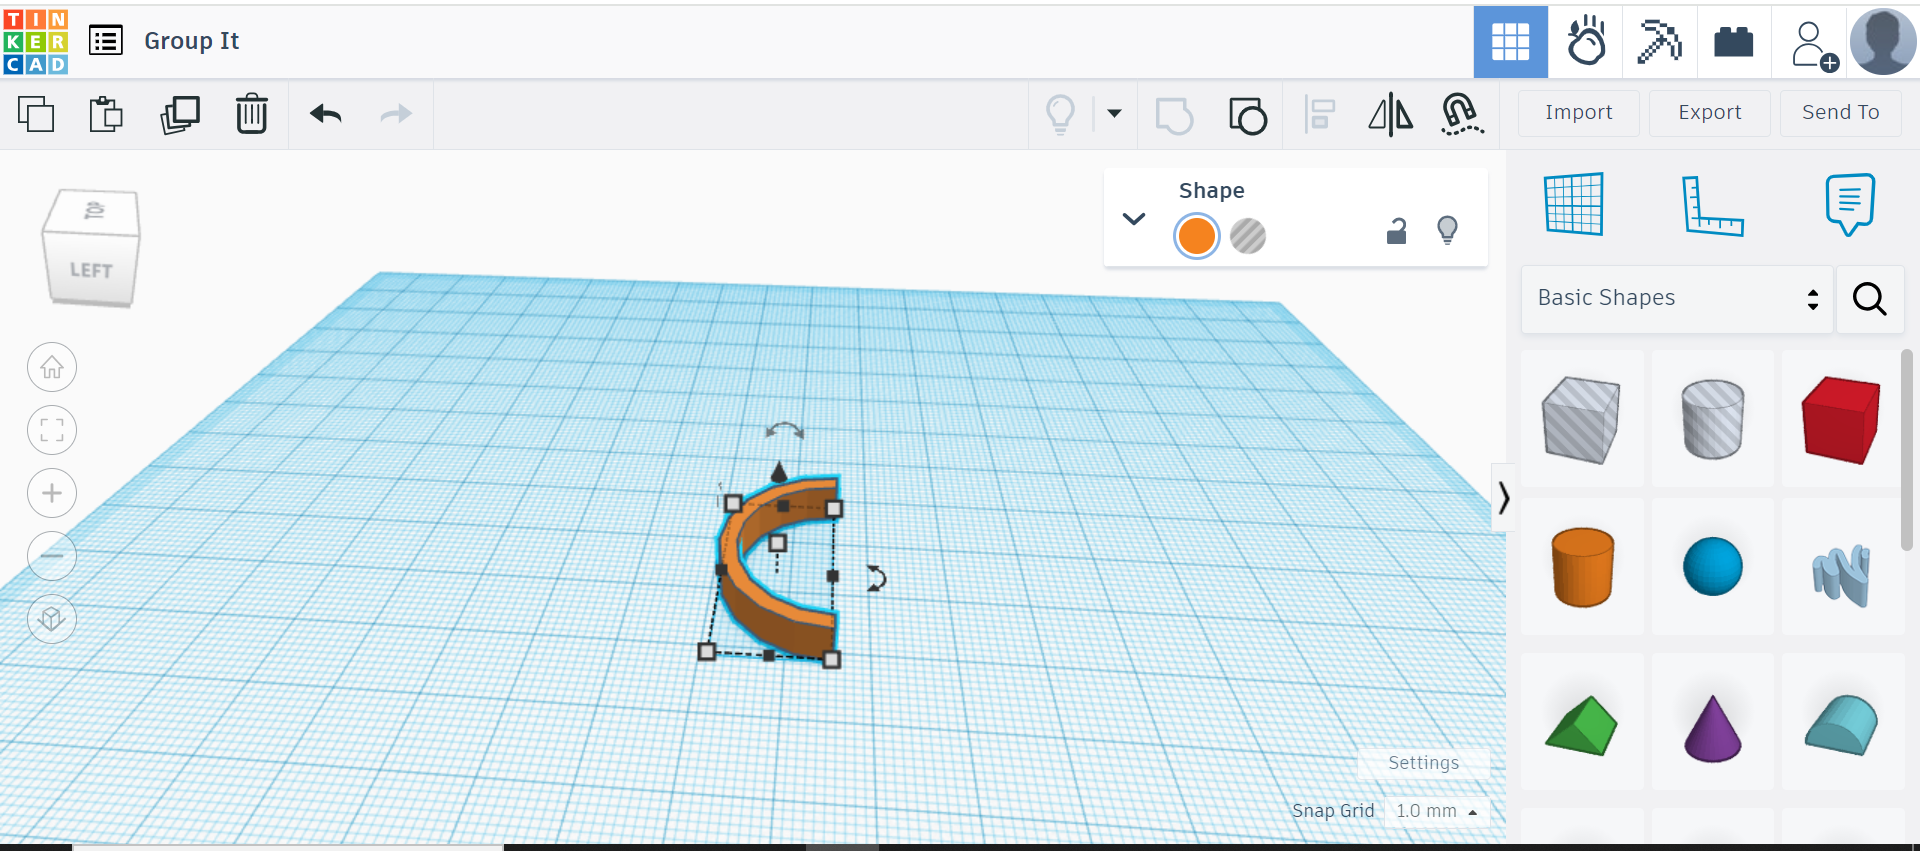
Task: Click the Zoom in plus button
Action: [52, 493]
